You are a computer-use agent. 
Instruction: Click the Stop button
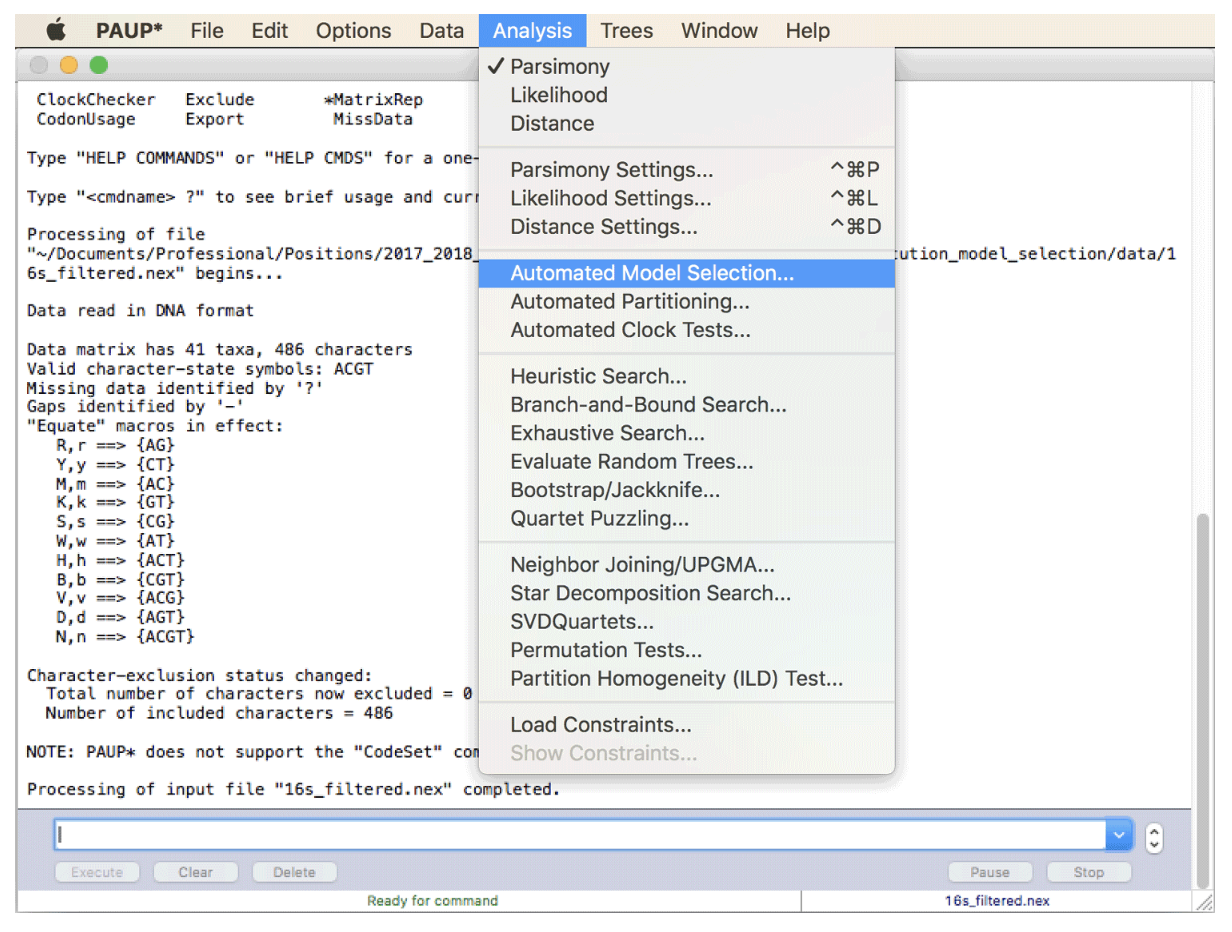[x=1088, y=872]
